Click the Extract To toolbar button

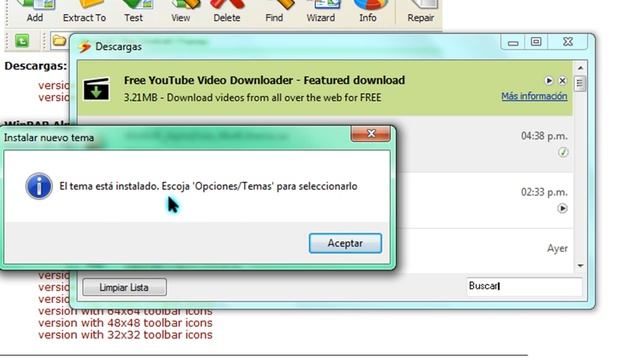click(84, 11)
